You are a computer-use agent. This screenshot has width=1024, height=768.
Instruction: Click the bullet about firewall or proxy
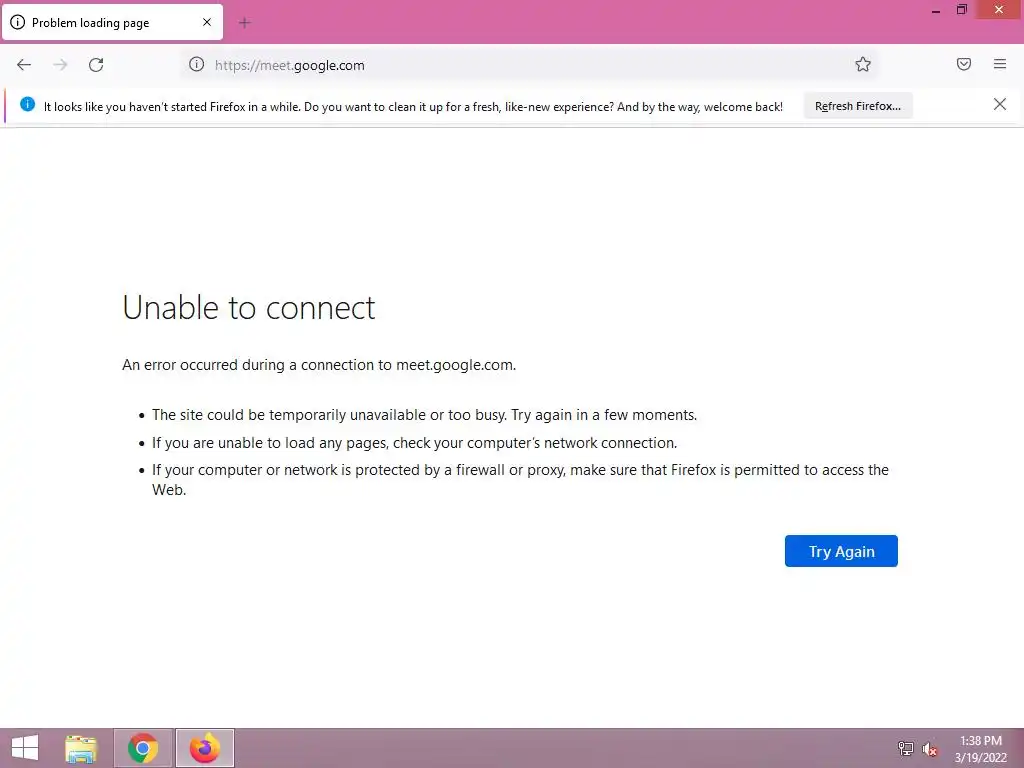pyautogui.click(x=520, y=479)
